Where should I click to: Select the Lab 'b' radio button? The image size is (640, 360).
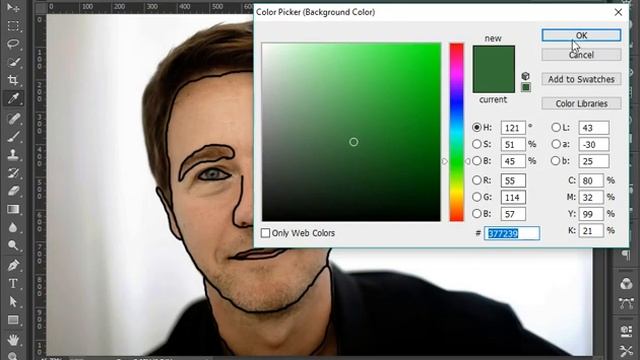click(556, 161)
